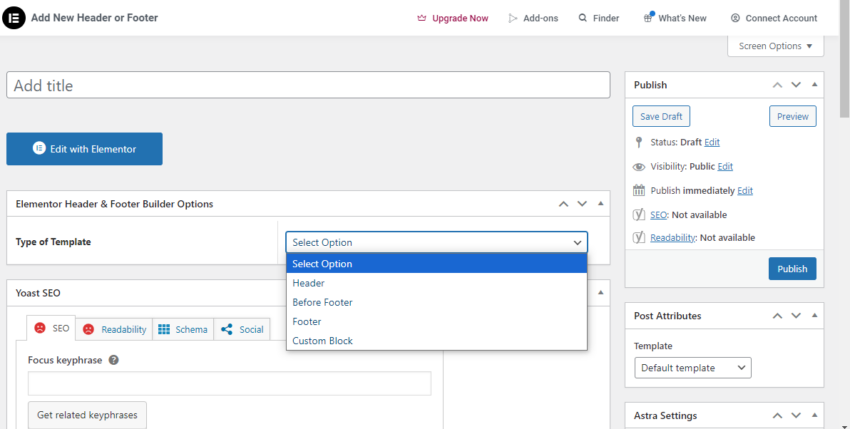Image resolution: width=850 pixels, height=429 pixels.
Task: Click the Focus keyphrase input field
Action: click(x=229, y=383)
